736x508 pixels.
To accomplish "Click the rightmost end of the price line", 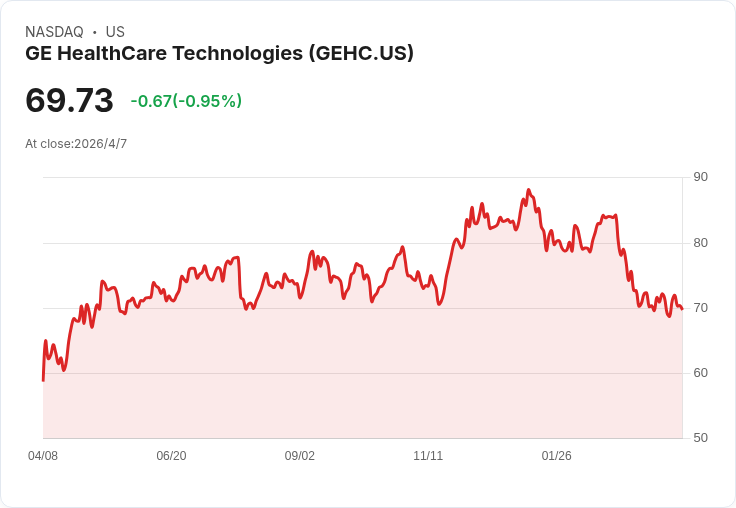I will 682,309.
